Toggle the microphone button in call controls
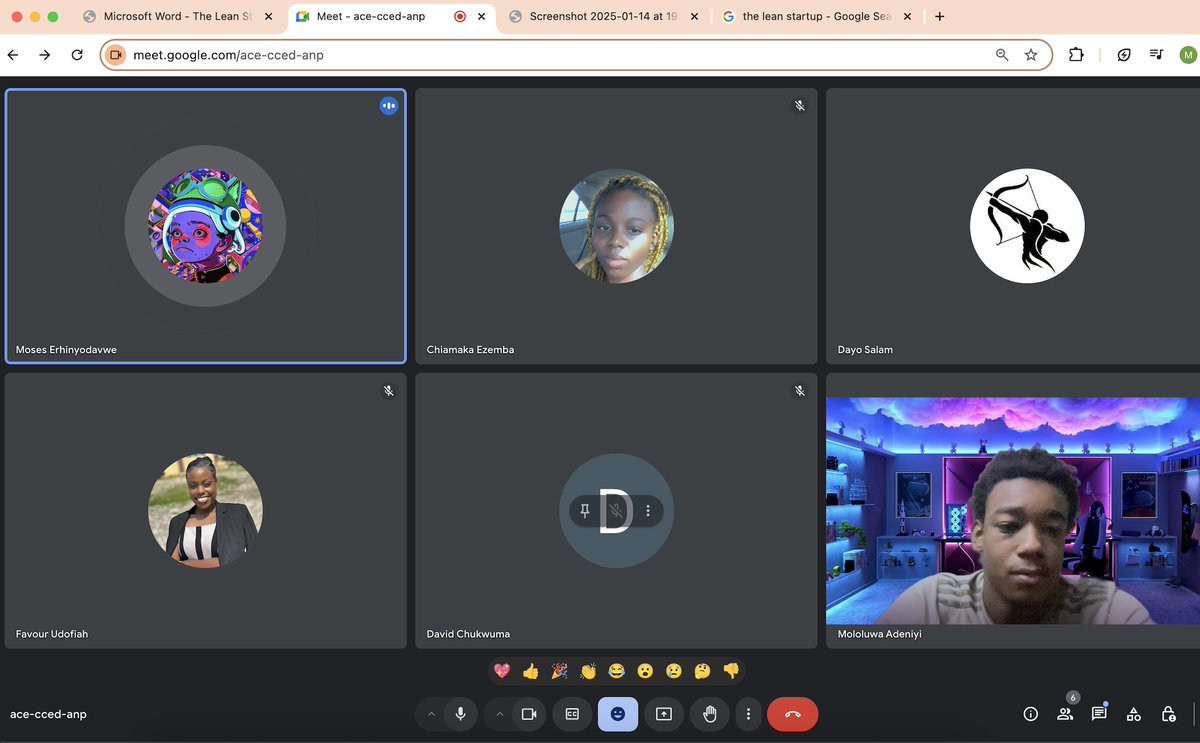 460,714
